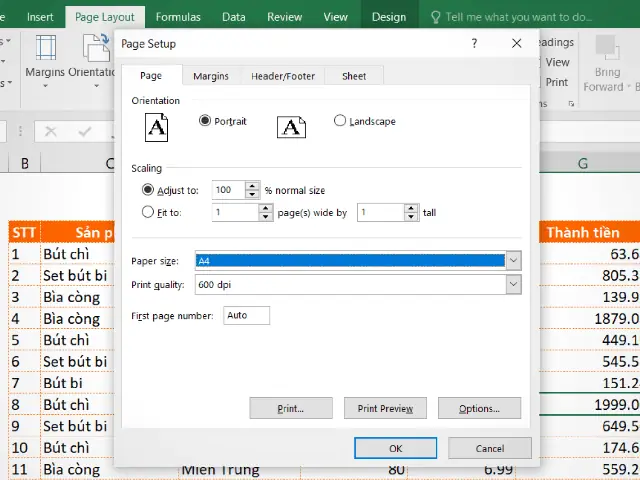
Task: Select column B header
Action: pyautogui.click(x=24, y=163)
